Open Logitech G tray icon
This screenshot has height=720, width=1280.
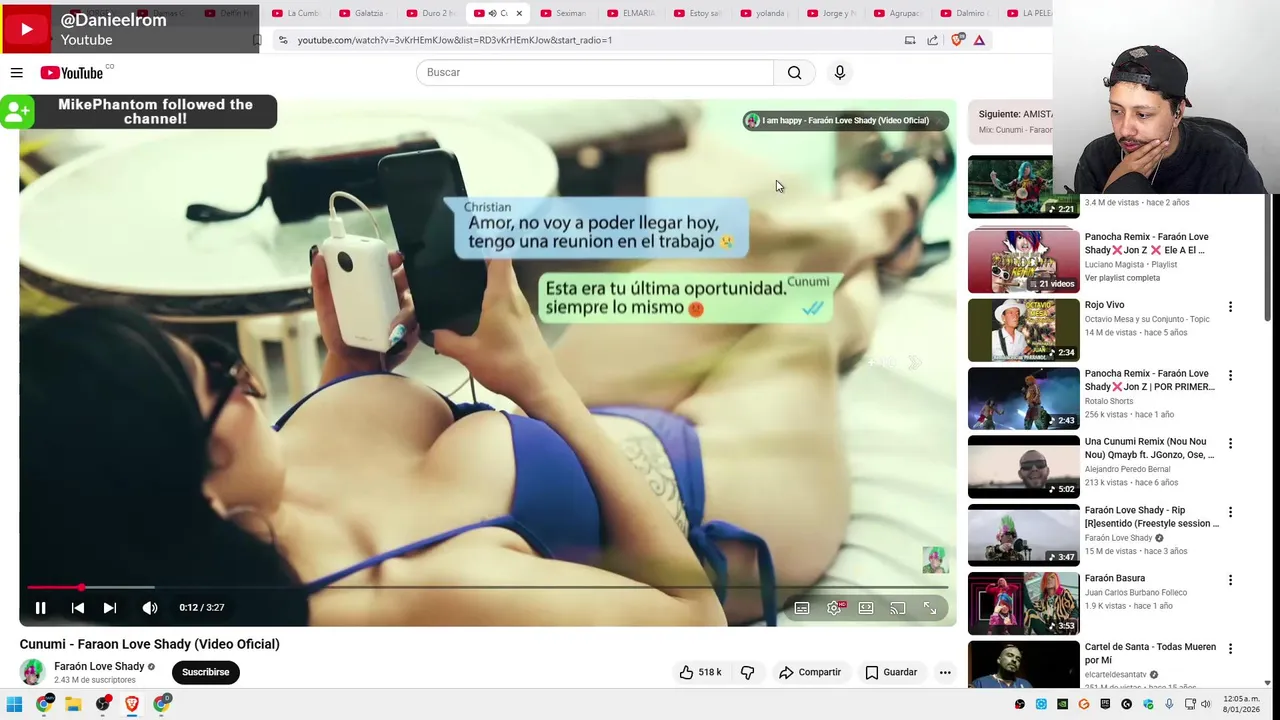(1126, 705)
